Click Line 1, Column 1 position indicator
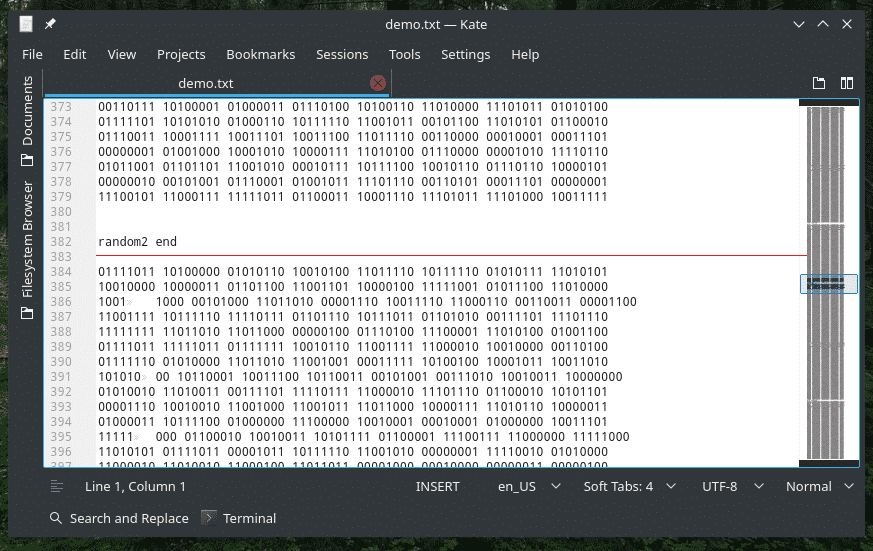The image size is (873, 551). [x=135, y=486]
